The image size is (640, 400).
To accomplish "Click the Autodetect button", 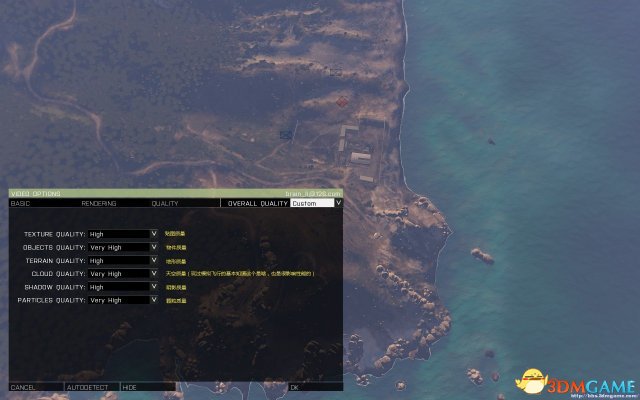I will (92, 387).
